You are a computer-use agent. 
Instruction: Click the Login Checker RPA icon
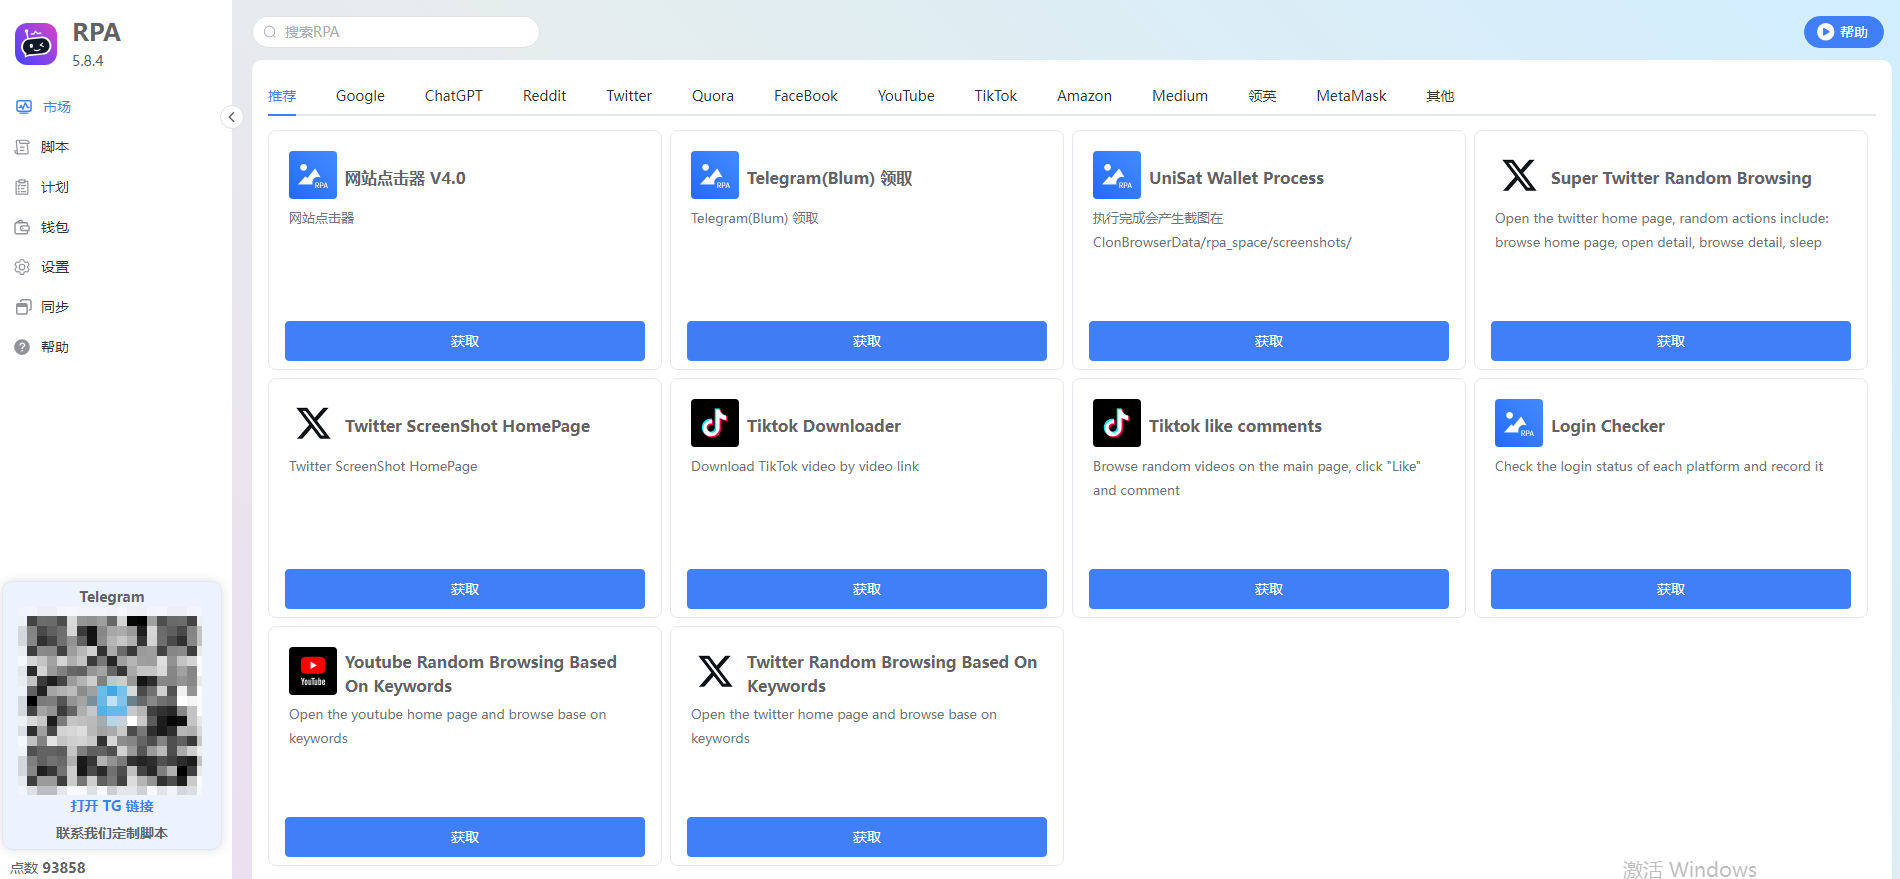1518,423
